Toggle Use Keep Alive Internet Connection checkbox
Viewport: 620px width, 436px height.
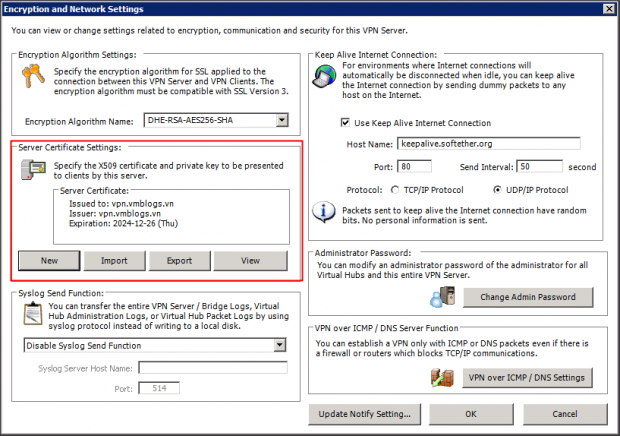pyautogui.click(x=345, y=123)
